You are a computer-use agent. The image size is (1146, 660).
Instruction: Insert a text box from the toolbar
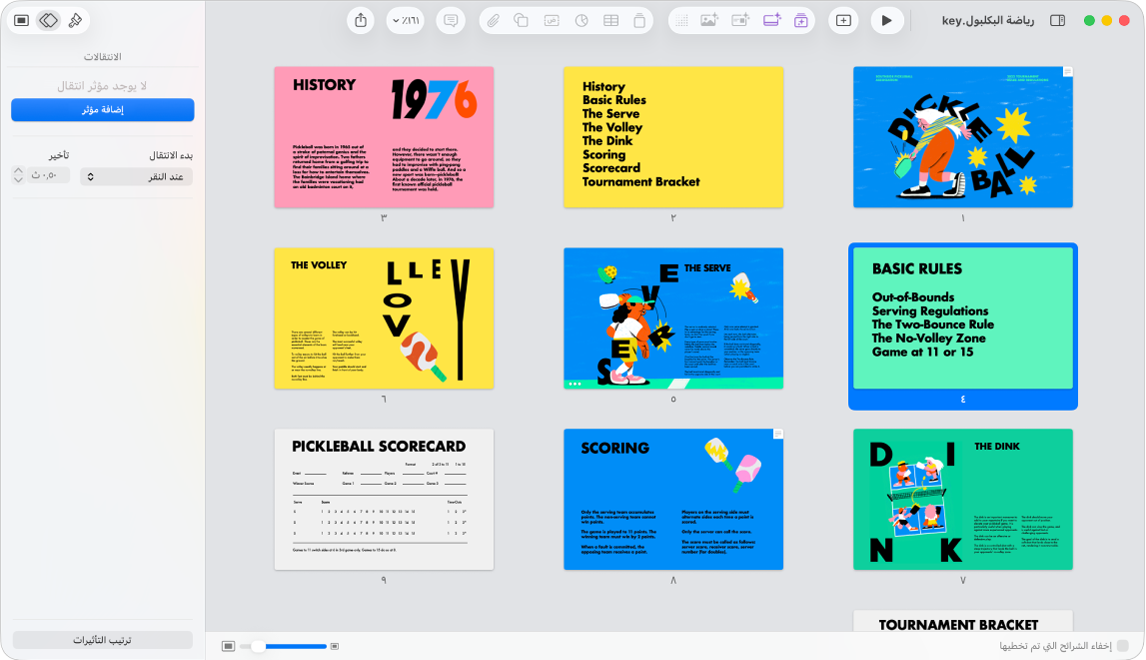pyautogui.click(x=552, y=20)
